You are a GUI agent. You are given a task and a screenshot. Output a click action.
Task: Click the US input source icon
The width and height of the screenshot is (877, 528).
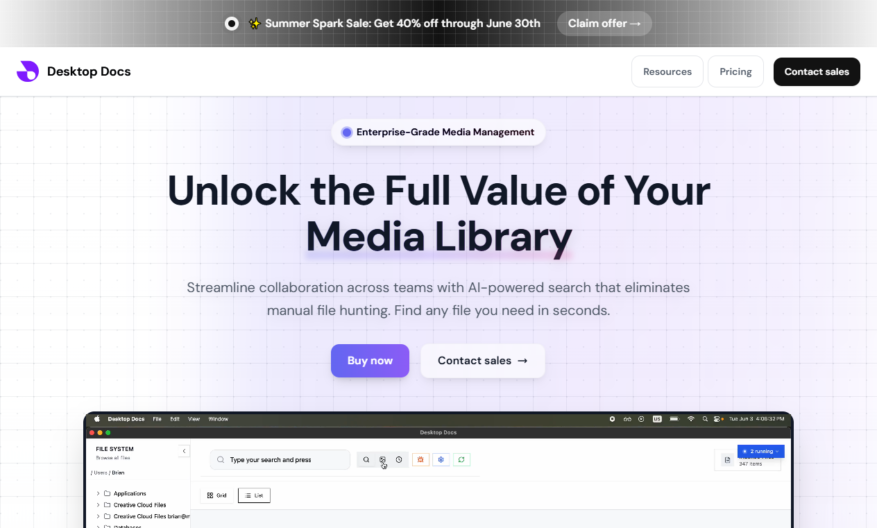tap(657, 418)
